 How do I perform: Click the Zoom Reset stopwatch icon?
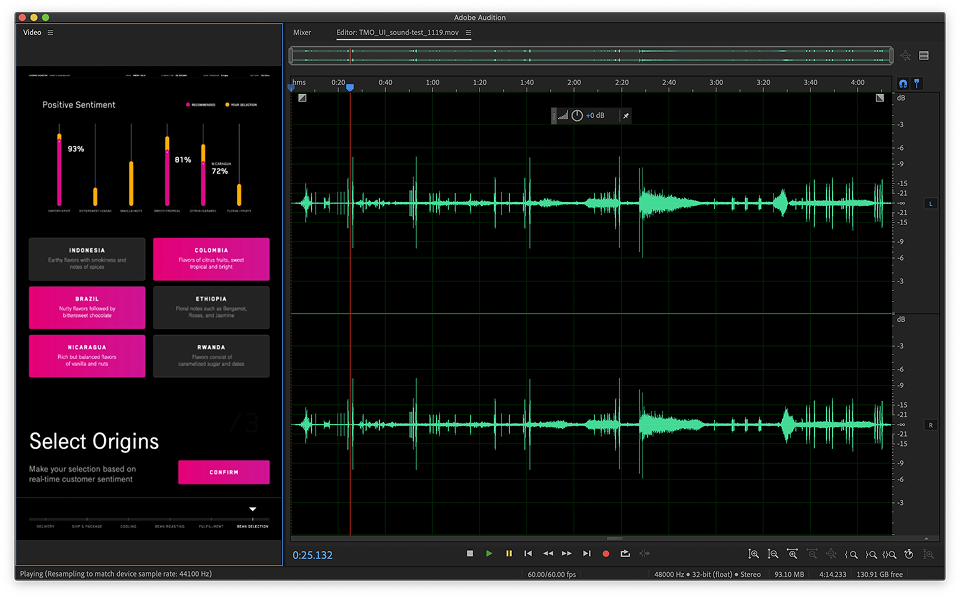[x=909, y=555]
